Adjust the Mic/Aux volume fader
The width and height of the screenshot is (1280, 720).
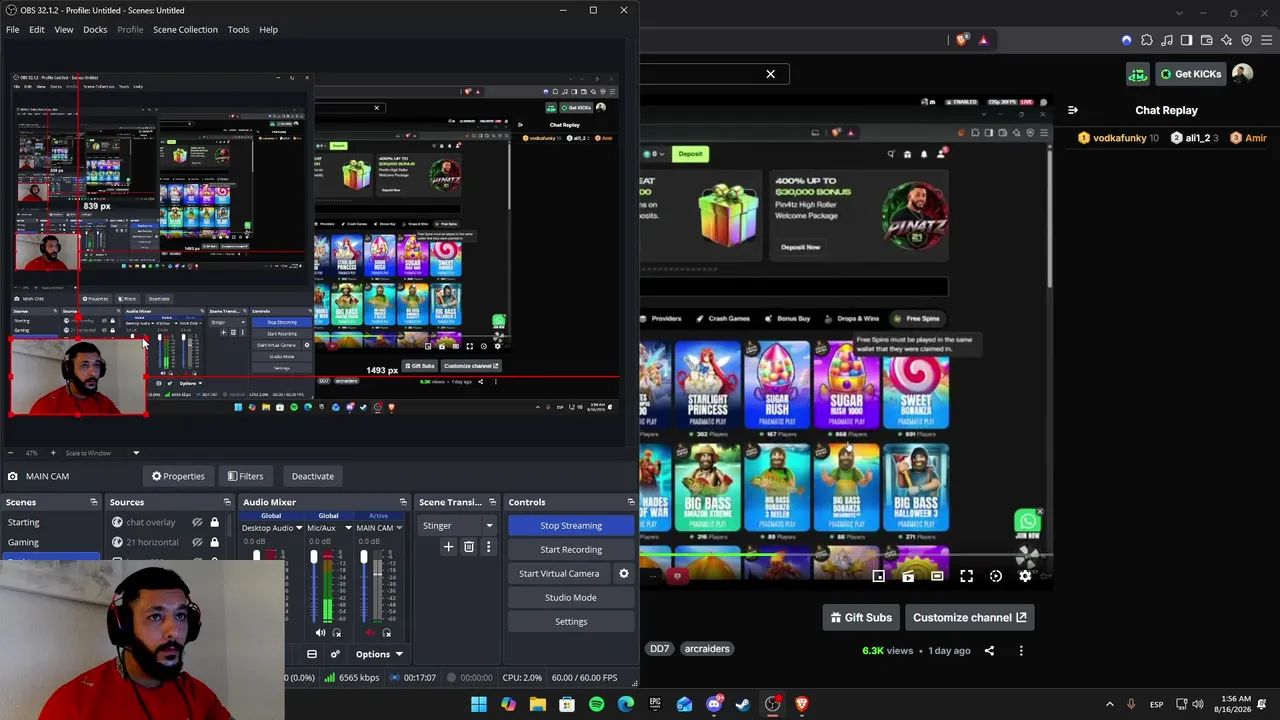(313, 558)
